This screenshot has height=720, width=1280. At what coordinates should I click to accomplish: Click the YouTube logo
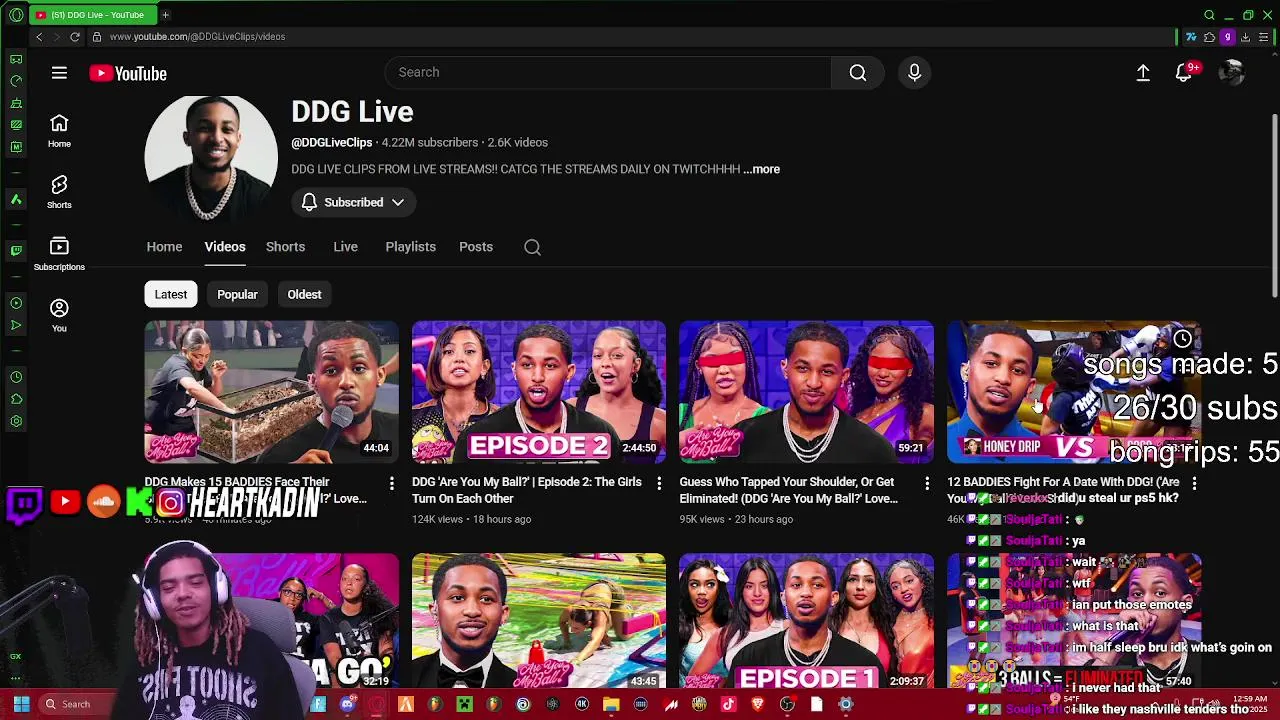[128, 73]
